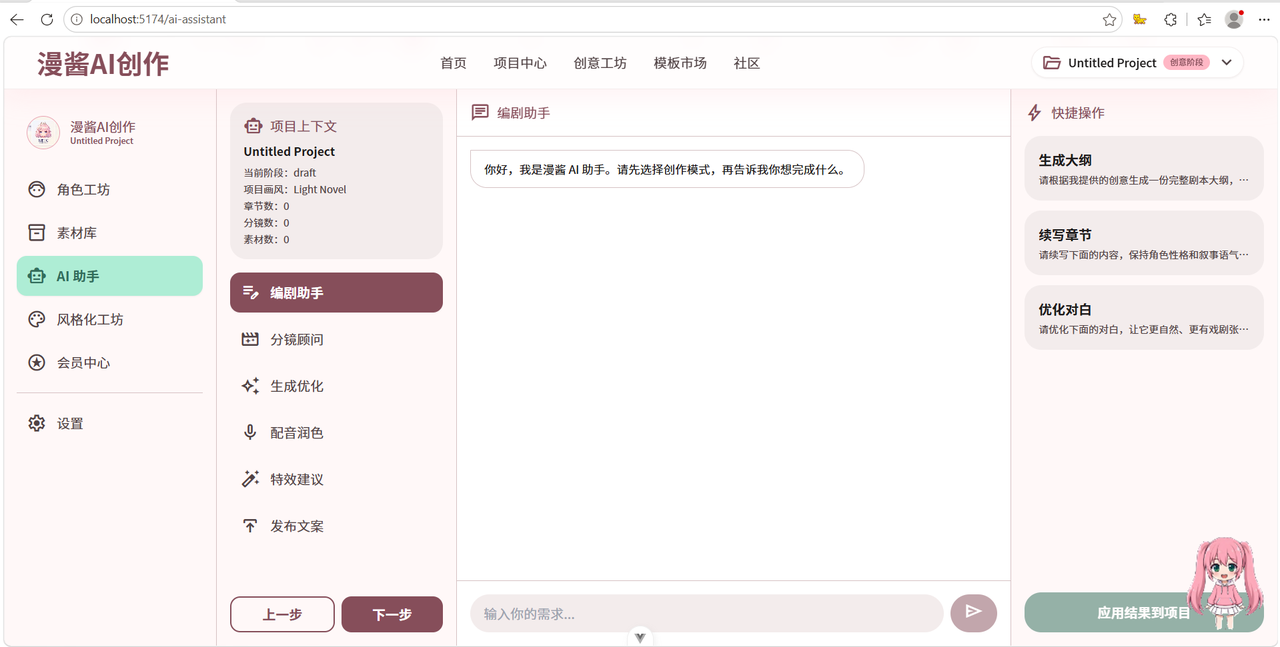1280x647 pixels.
Task: Click the 编剧助手 edit-note icon
Action: 251,293
